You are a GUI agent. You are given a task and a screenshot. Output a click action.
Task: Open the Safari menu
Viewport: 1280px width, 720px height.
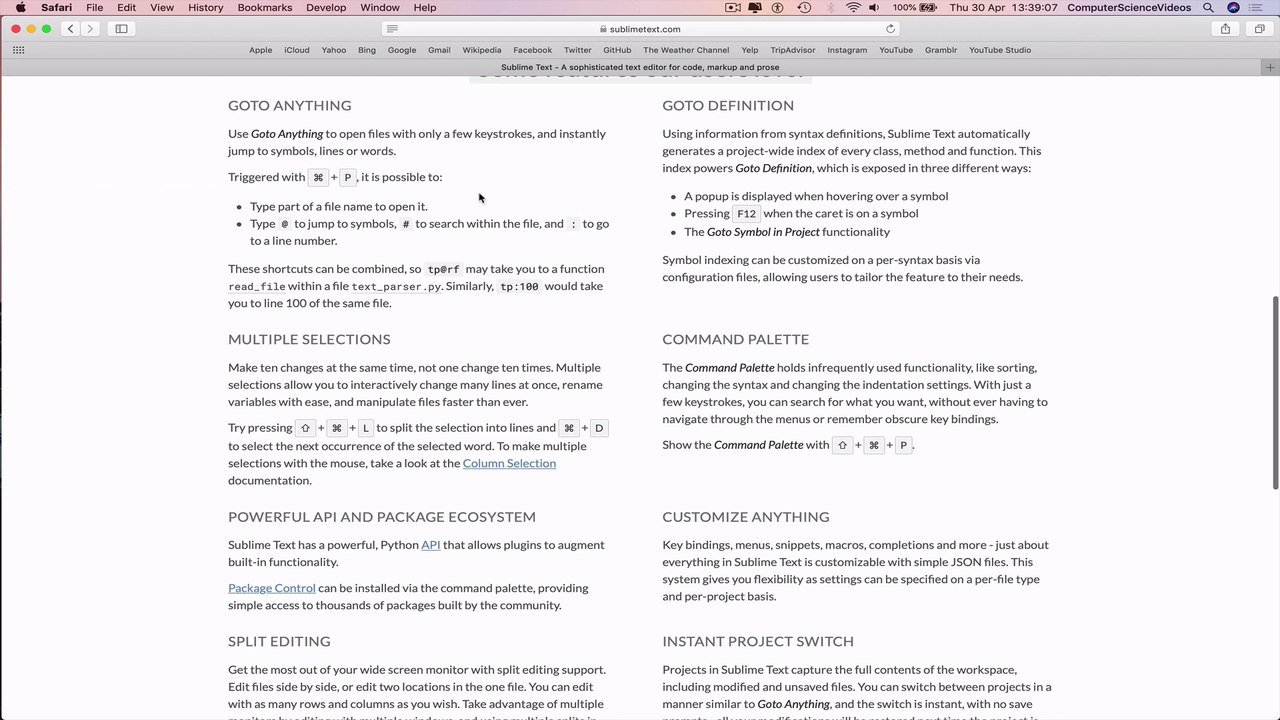click(56, 8)
